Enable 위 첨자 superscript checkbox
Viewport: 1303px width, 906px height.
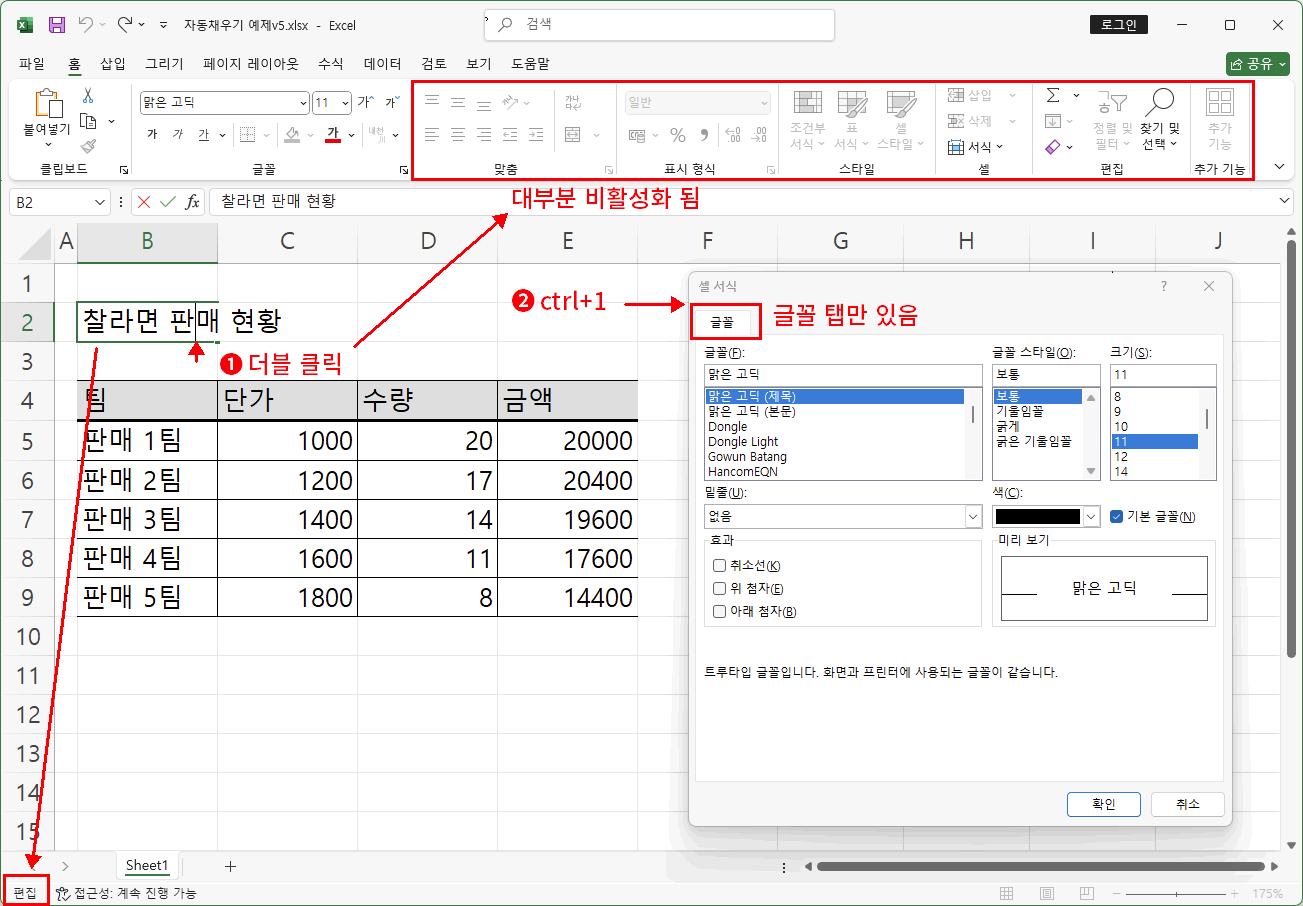coord(719,589)
